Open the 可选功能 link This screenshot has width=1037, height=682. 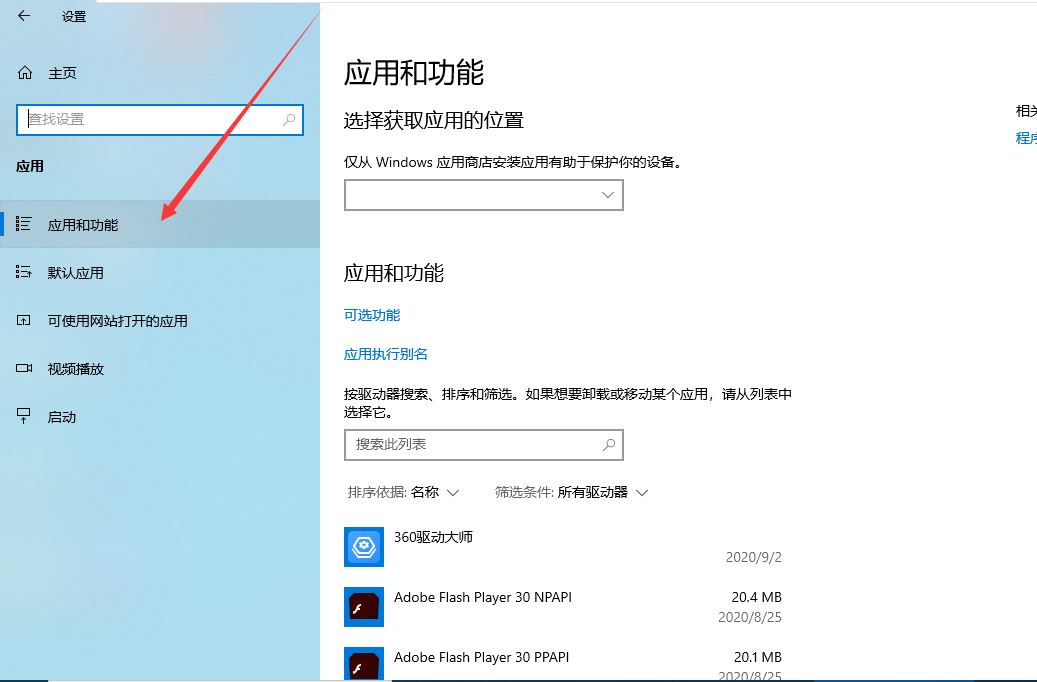point(372,315)
